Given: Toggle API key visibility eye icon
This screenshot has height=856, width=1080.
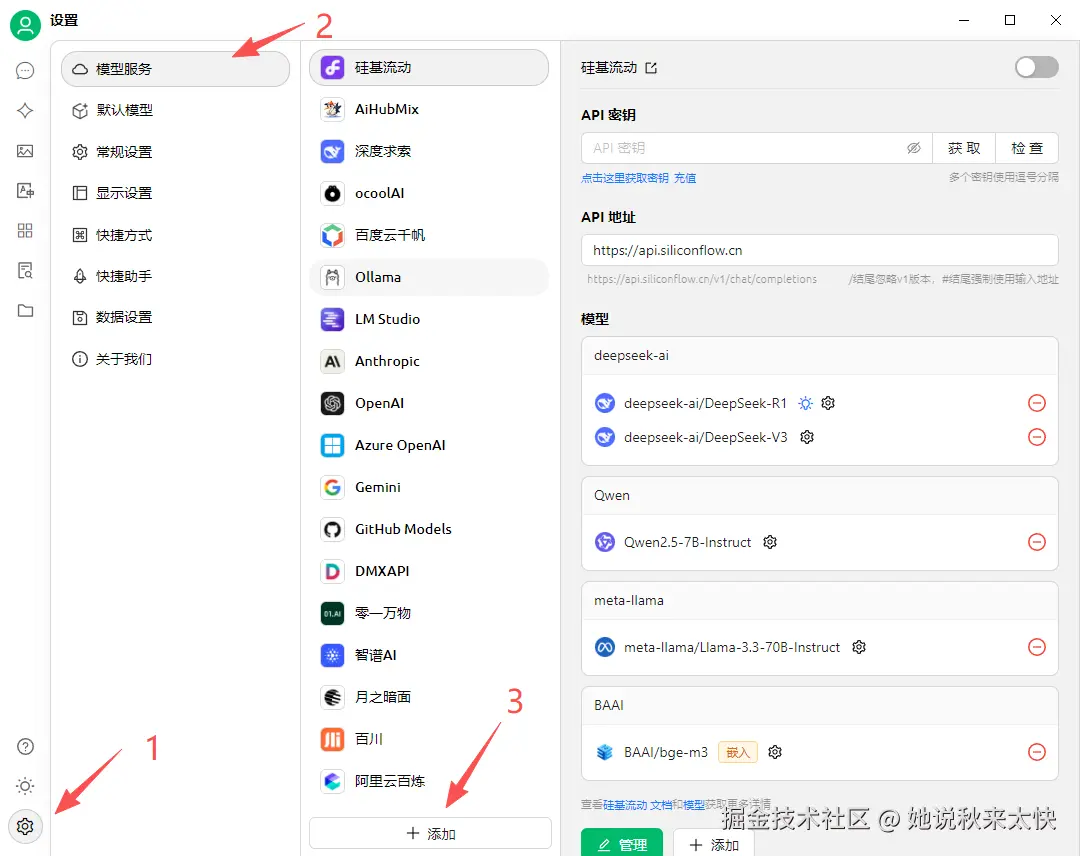Looking at the screenshot, I should 913,148.
